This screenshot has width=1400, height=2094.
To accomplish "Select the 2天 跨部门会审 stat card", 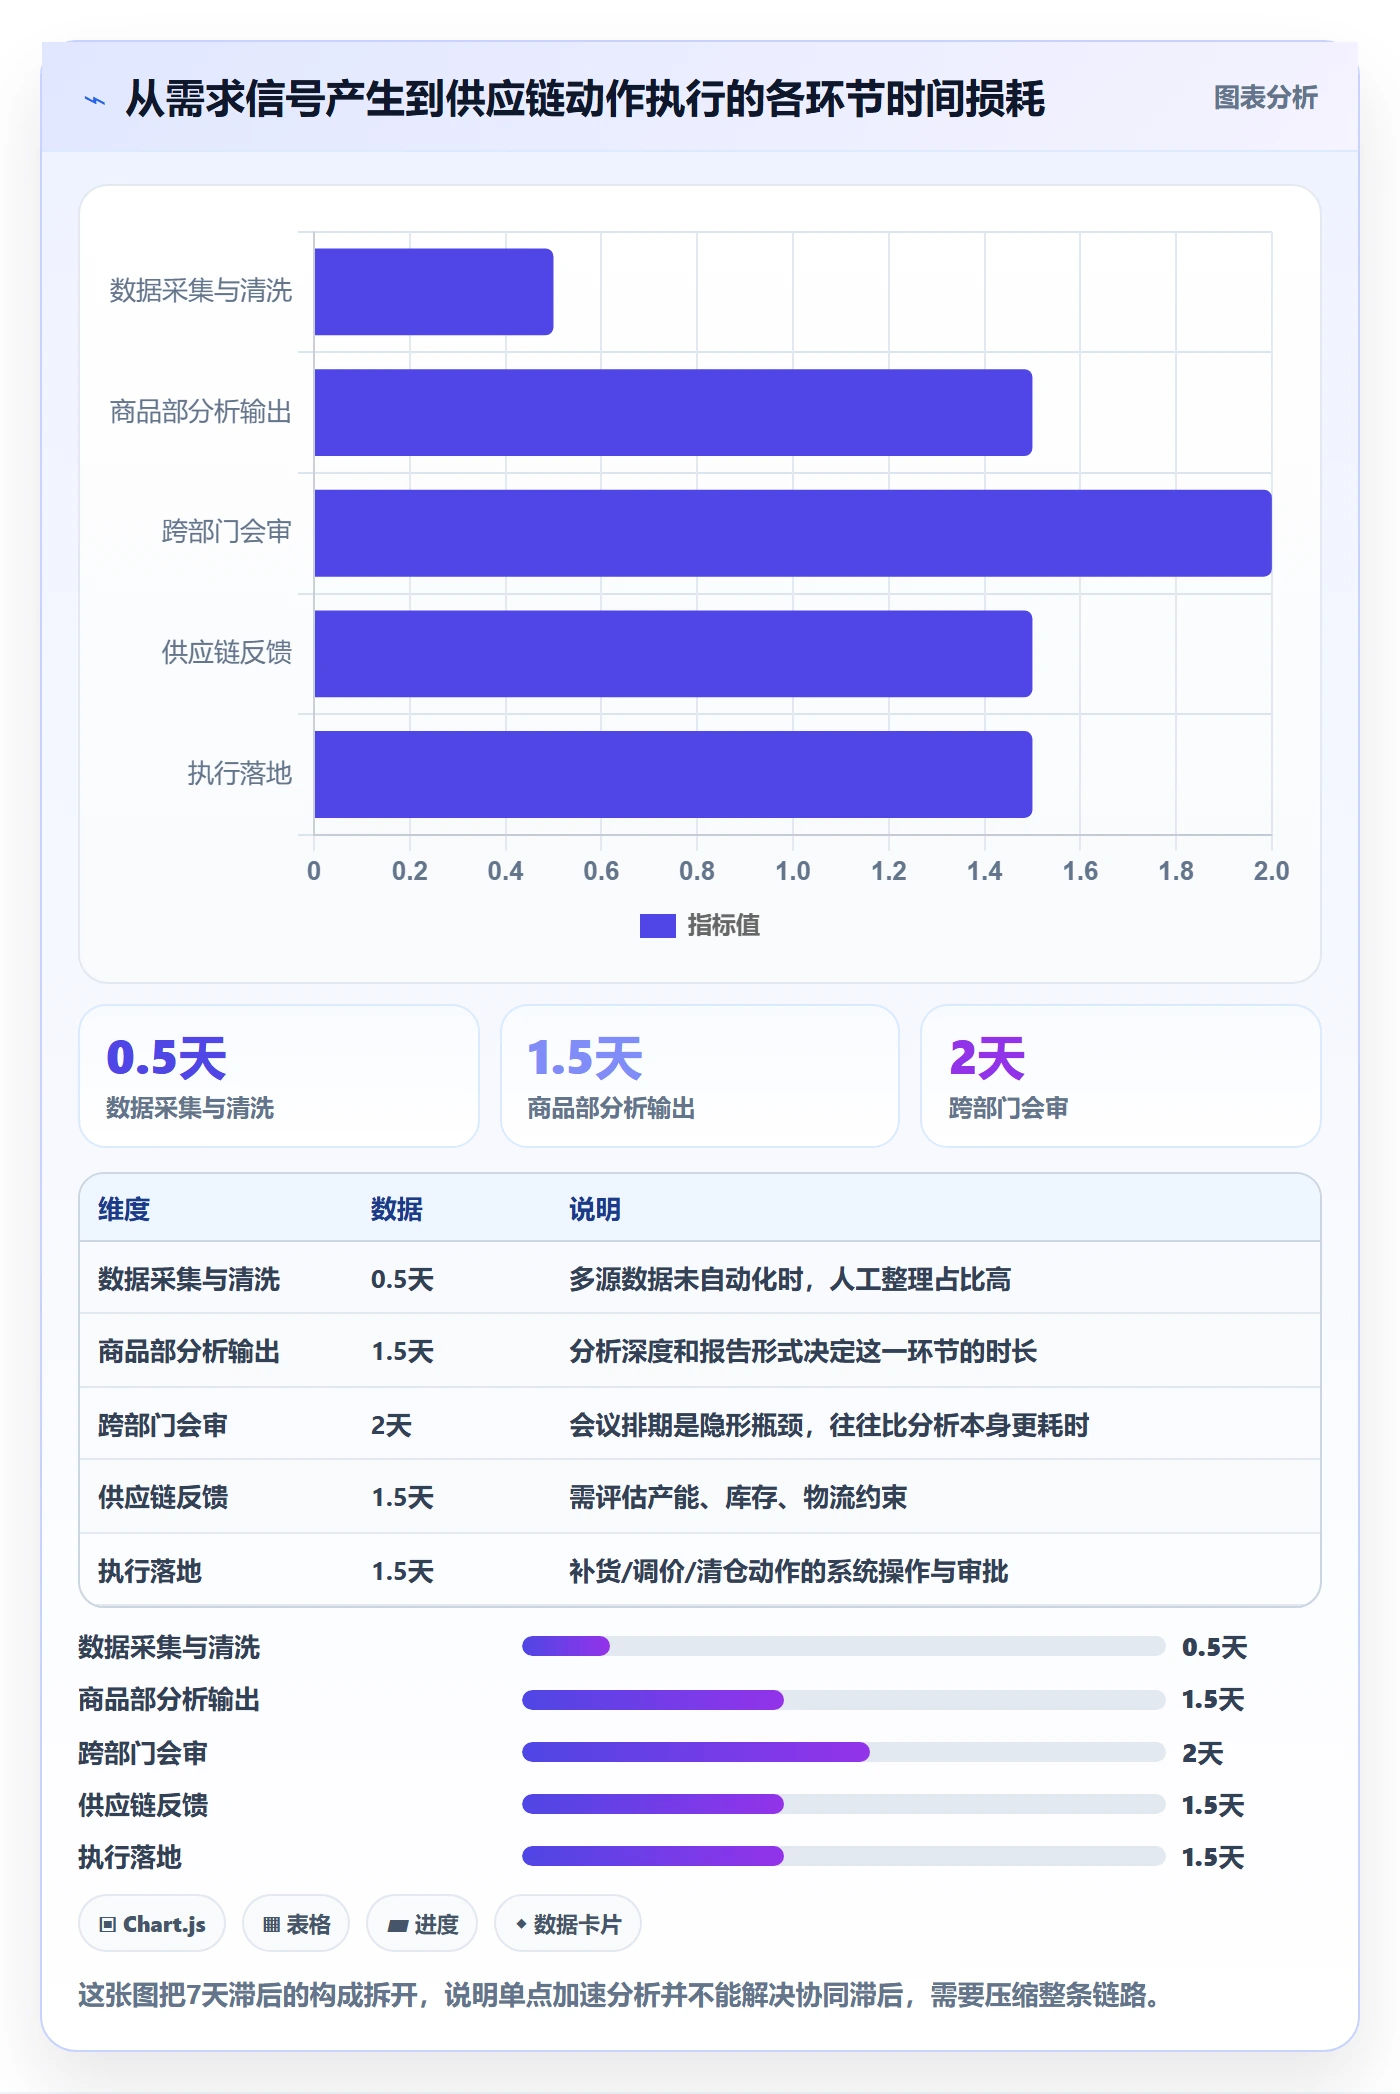I will tap(1121, 1076).
